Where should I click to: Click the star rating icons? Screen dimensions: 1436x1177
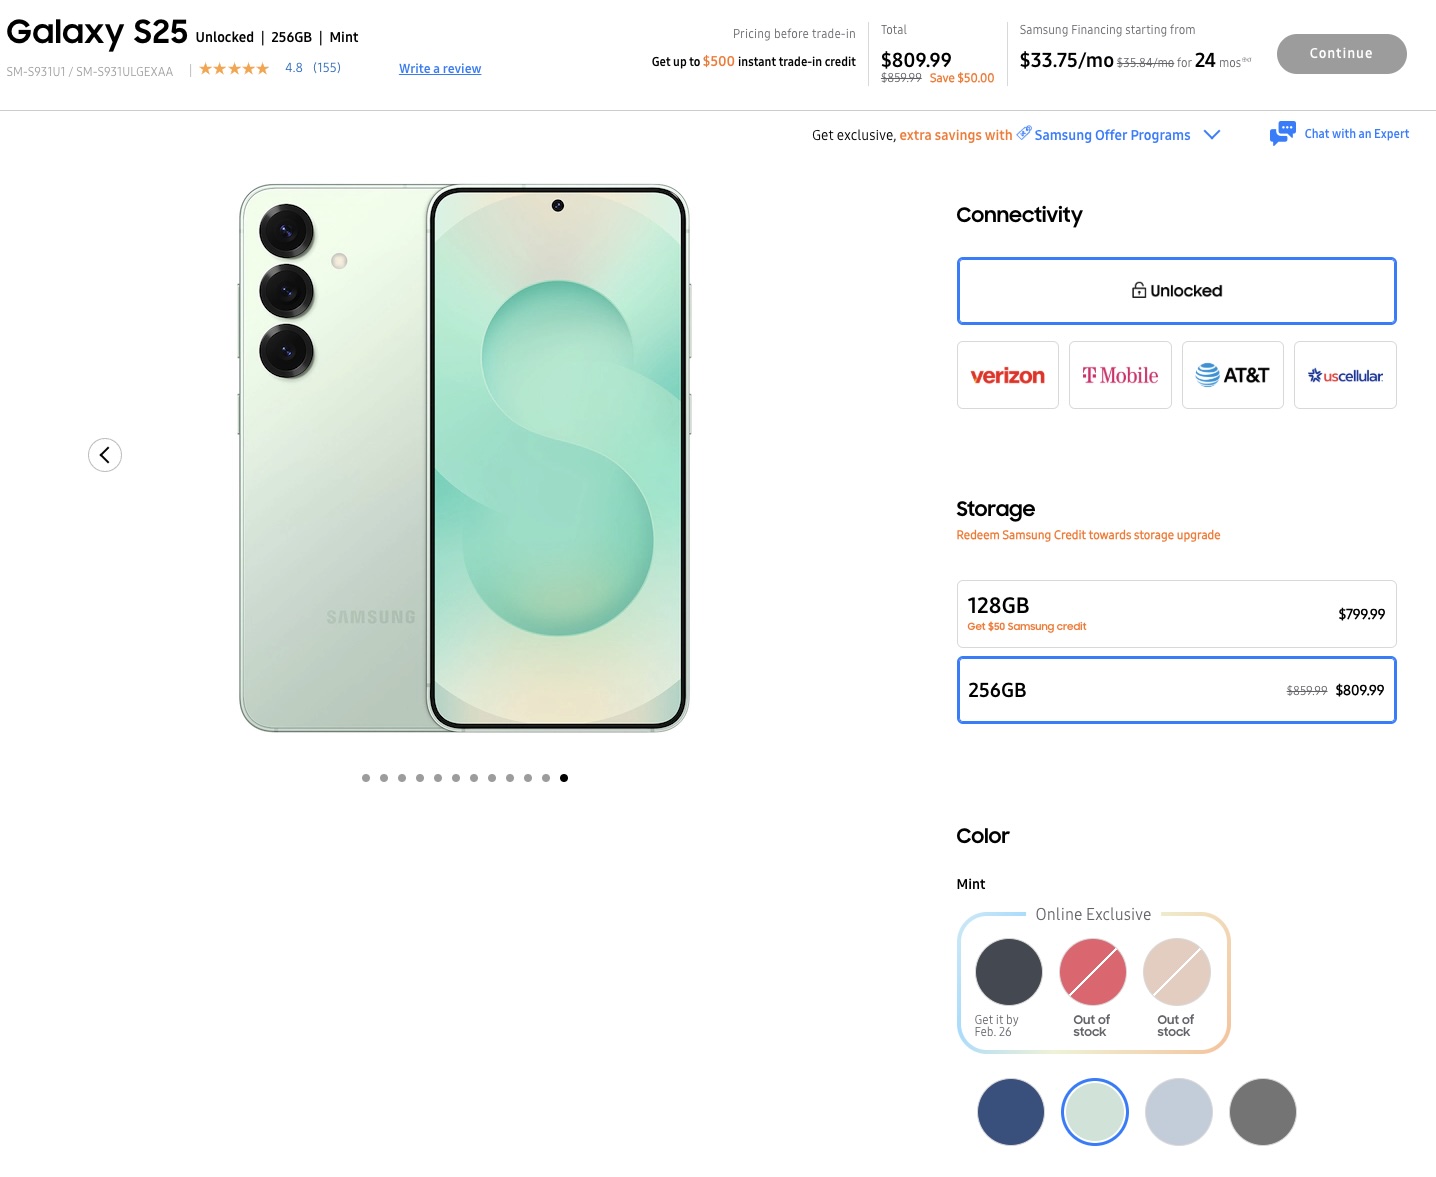(x=234, y=69)
